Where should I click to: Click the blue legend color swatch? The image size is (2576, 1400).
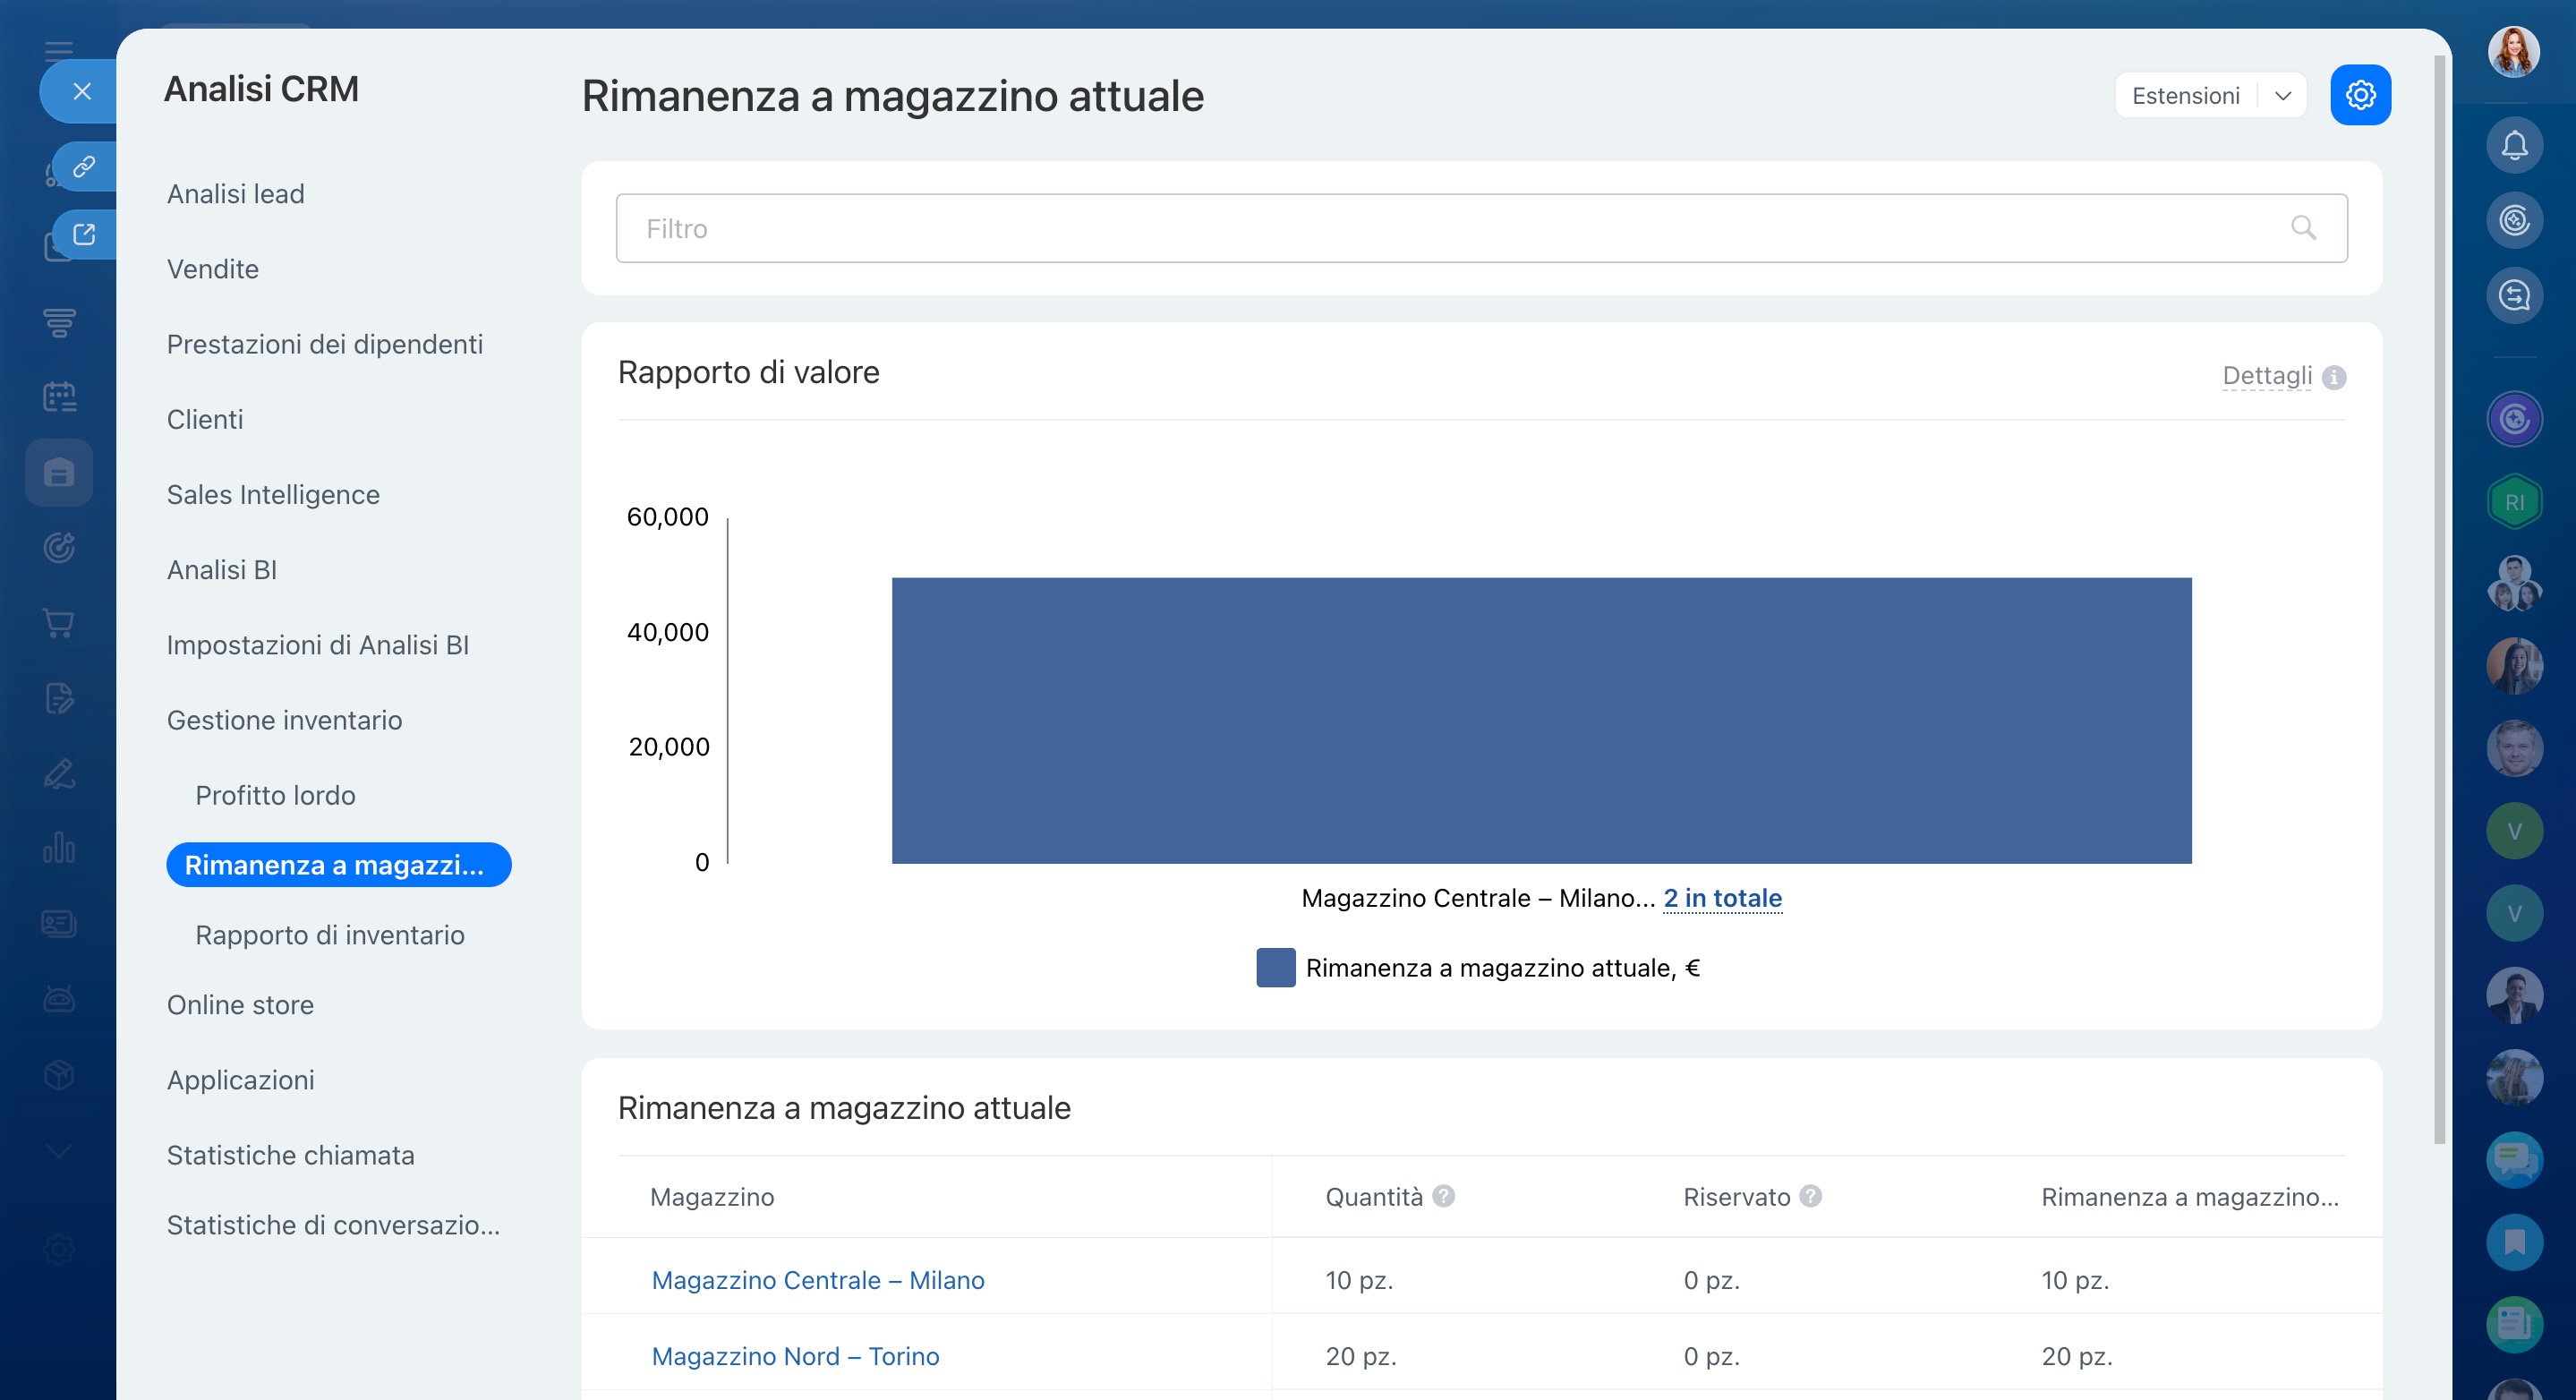[x=1275, y=968]
